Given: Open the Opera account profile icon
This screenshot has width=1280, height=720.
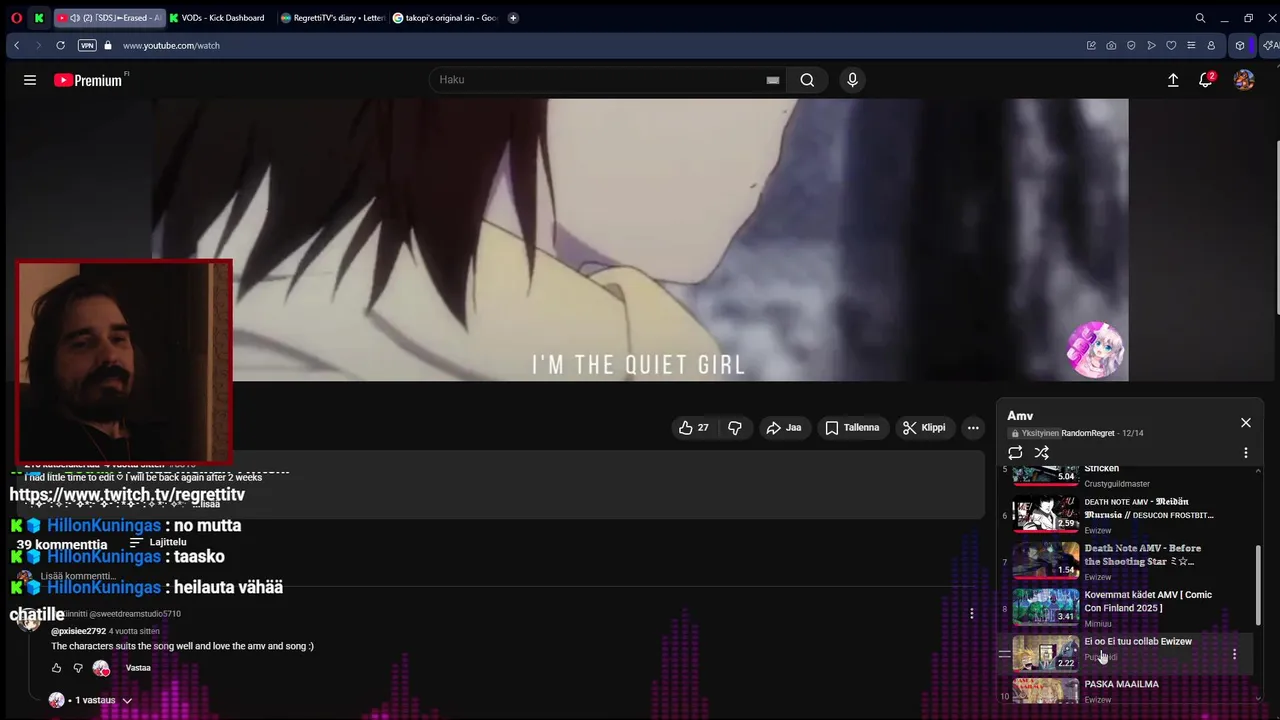Looking at the screenshot, I should tap(1211, 45).
